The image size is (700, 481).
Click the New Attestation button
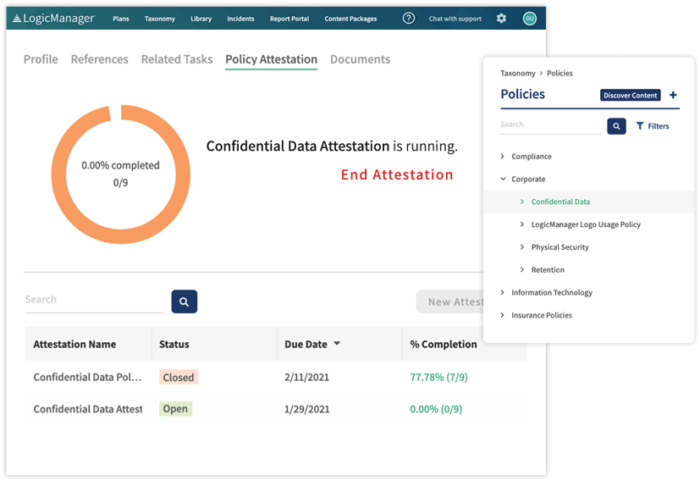coord(450,302)
